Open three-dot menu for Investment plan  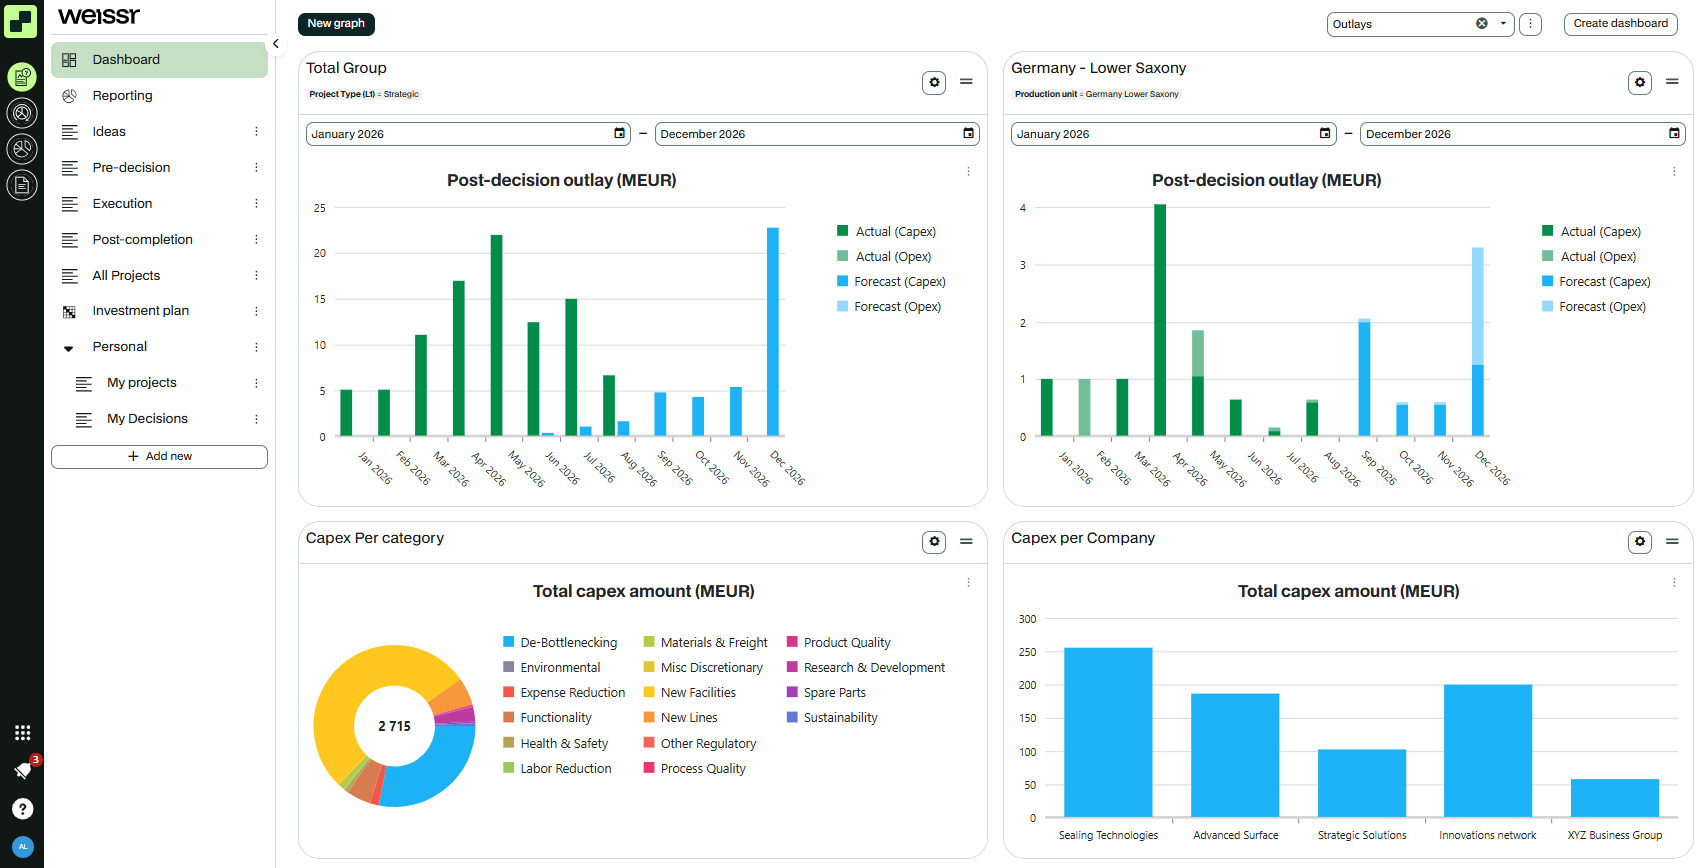click(x=256, y=311)
